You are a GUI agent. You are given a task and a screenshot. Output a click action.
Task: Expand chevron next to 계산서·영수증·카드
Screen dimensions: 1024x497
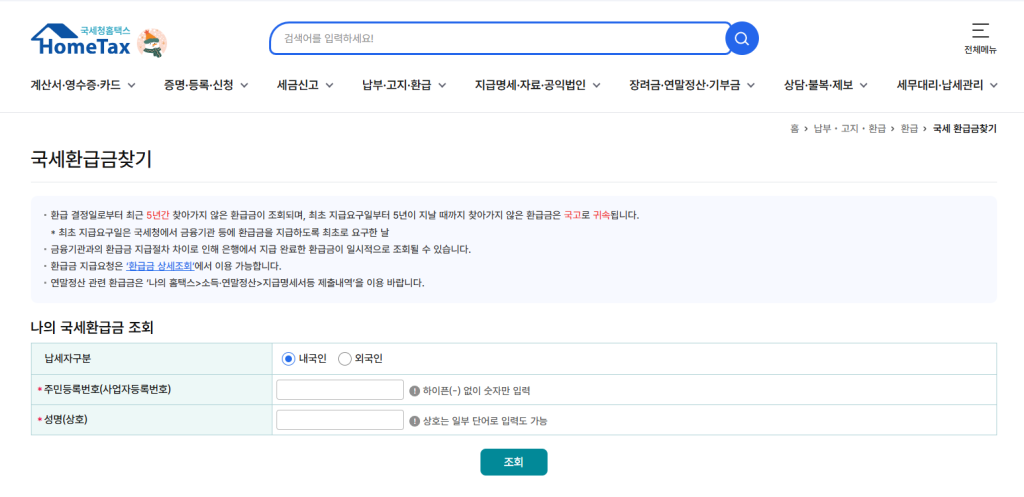pyautogui.click(x=131, y=85)
